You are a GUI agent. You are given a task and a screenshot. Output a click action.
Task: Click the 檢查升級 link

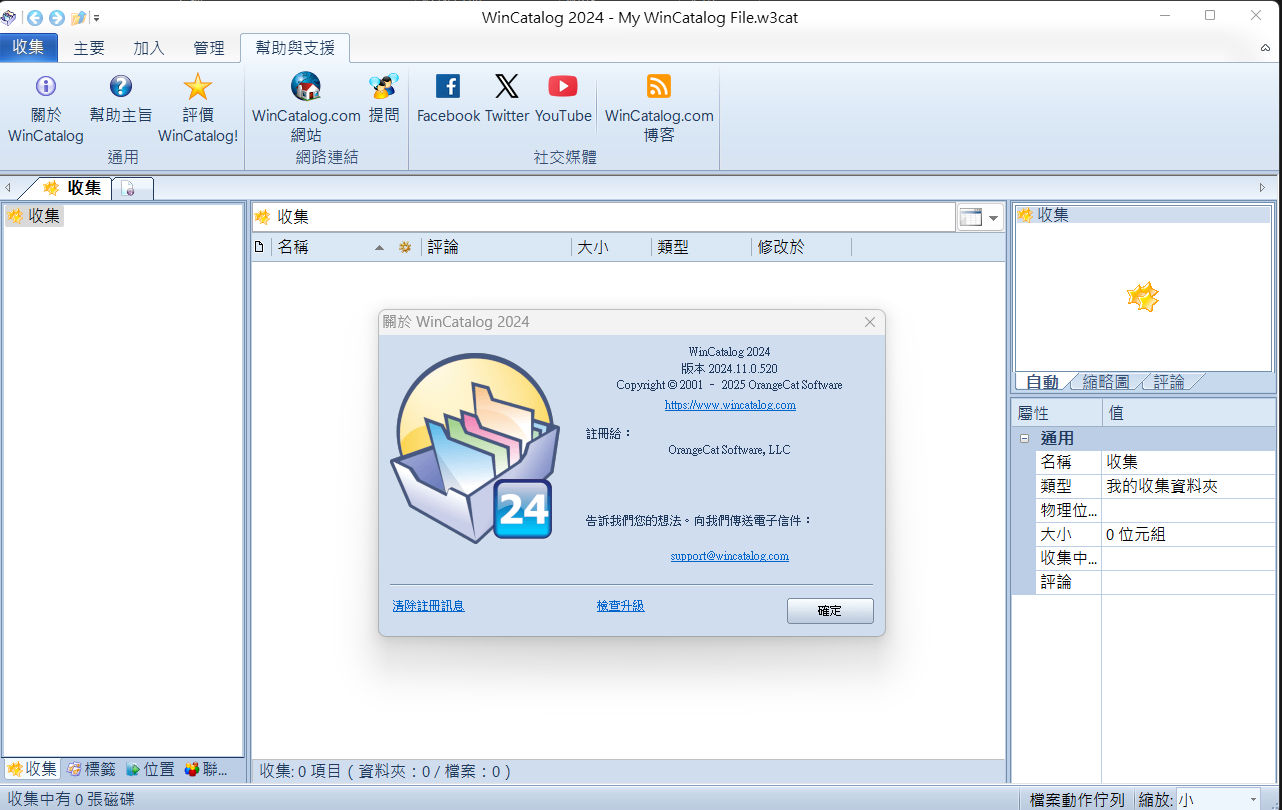(x=620, y=606)
